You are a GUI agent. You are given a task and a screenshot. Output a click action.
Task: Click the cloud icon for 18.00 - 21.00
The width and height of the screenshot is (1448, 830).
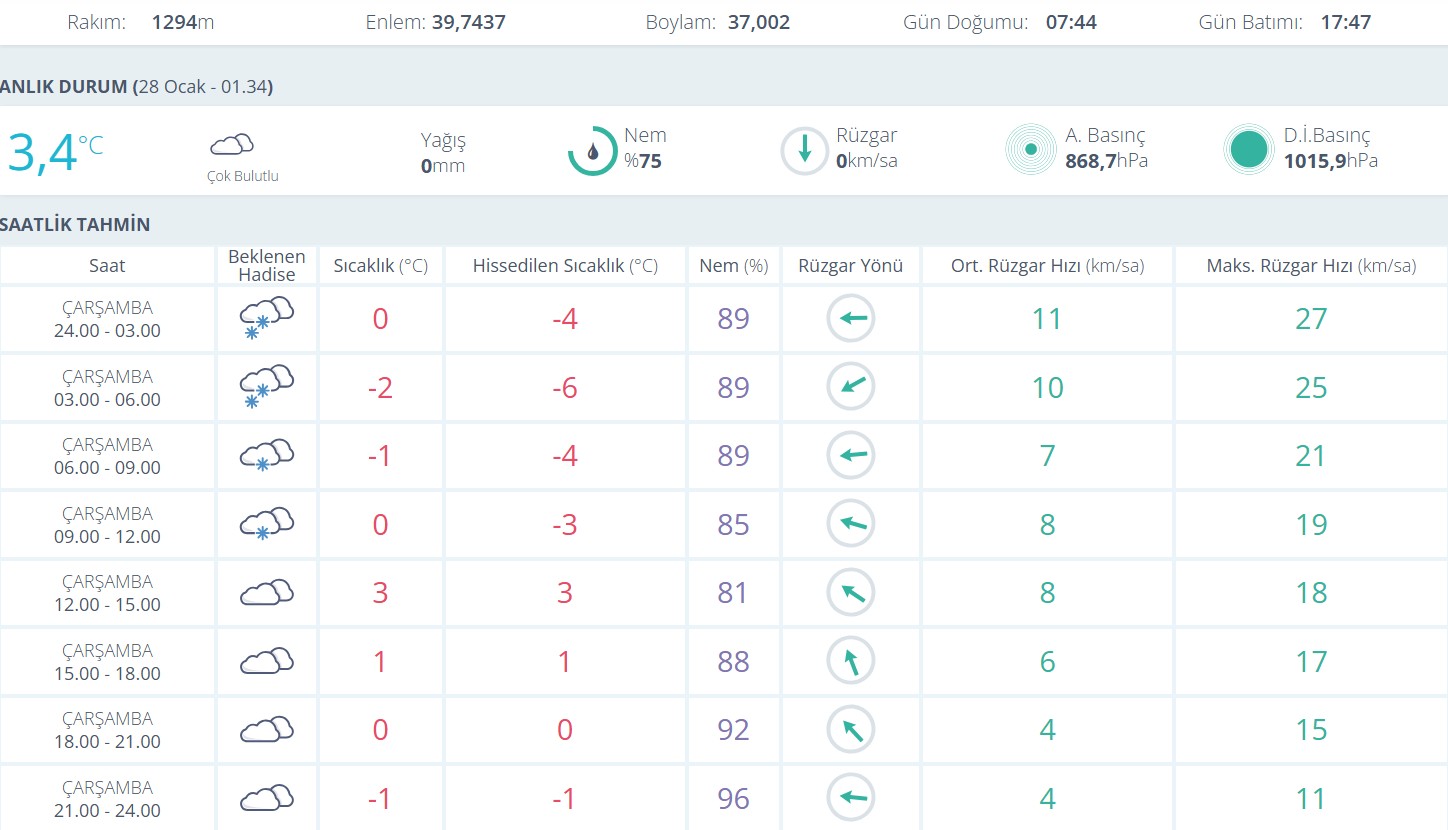pos(266,730)
